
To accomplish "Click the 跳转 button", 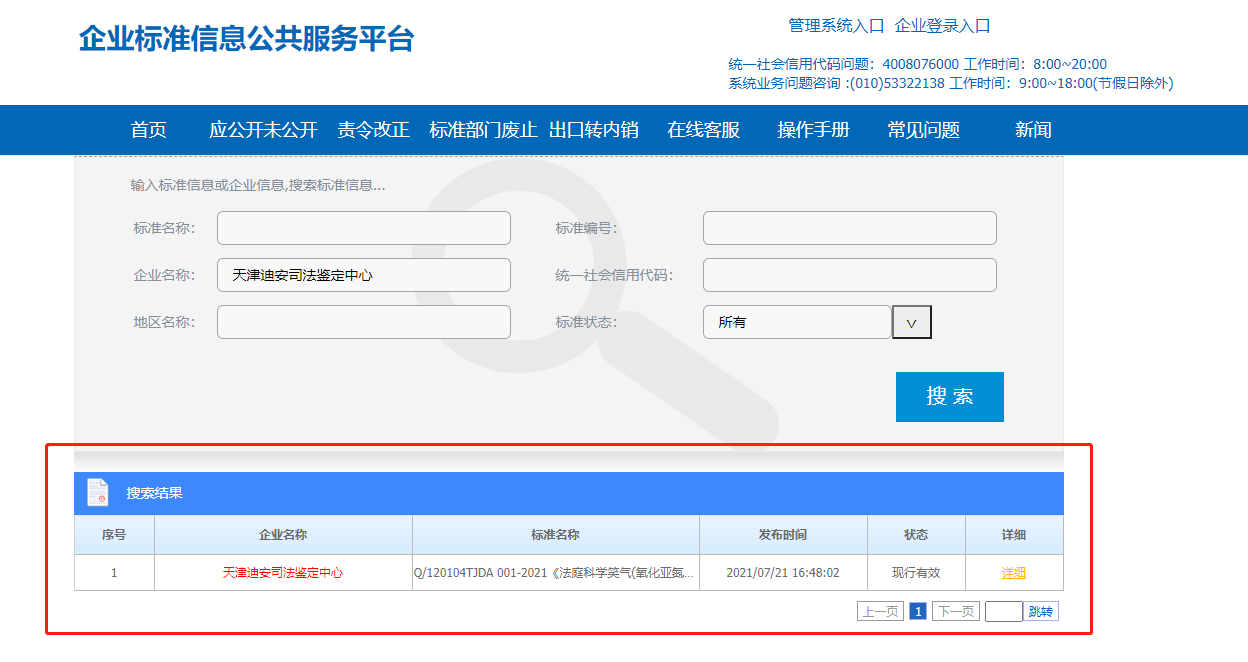I will pos(1041,611).
